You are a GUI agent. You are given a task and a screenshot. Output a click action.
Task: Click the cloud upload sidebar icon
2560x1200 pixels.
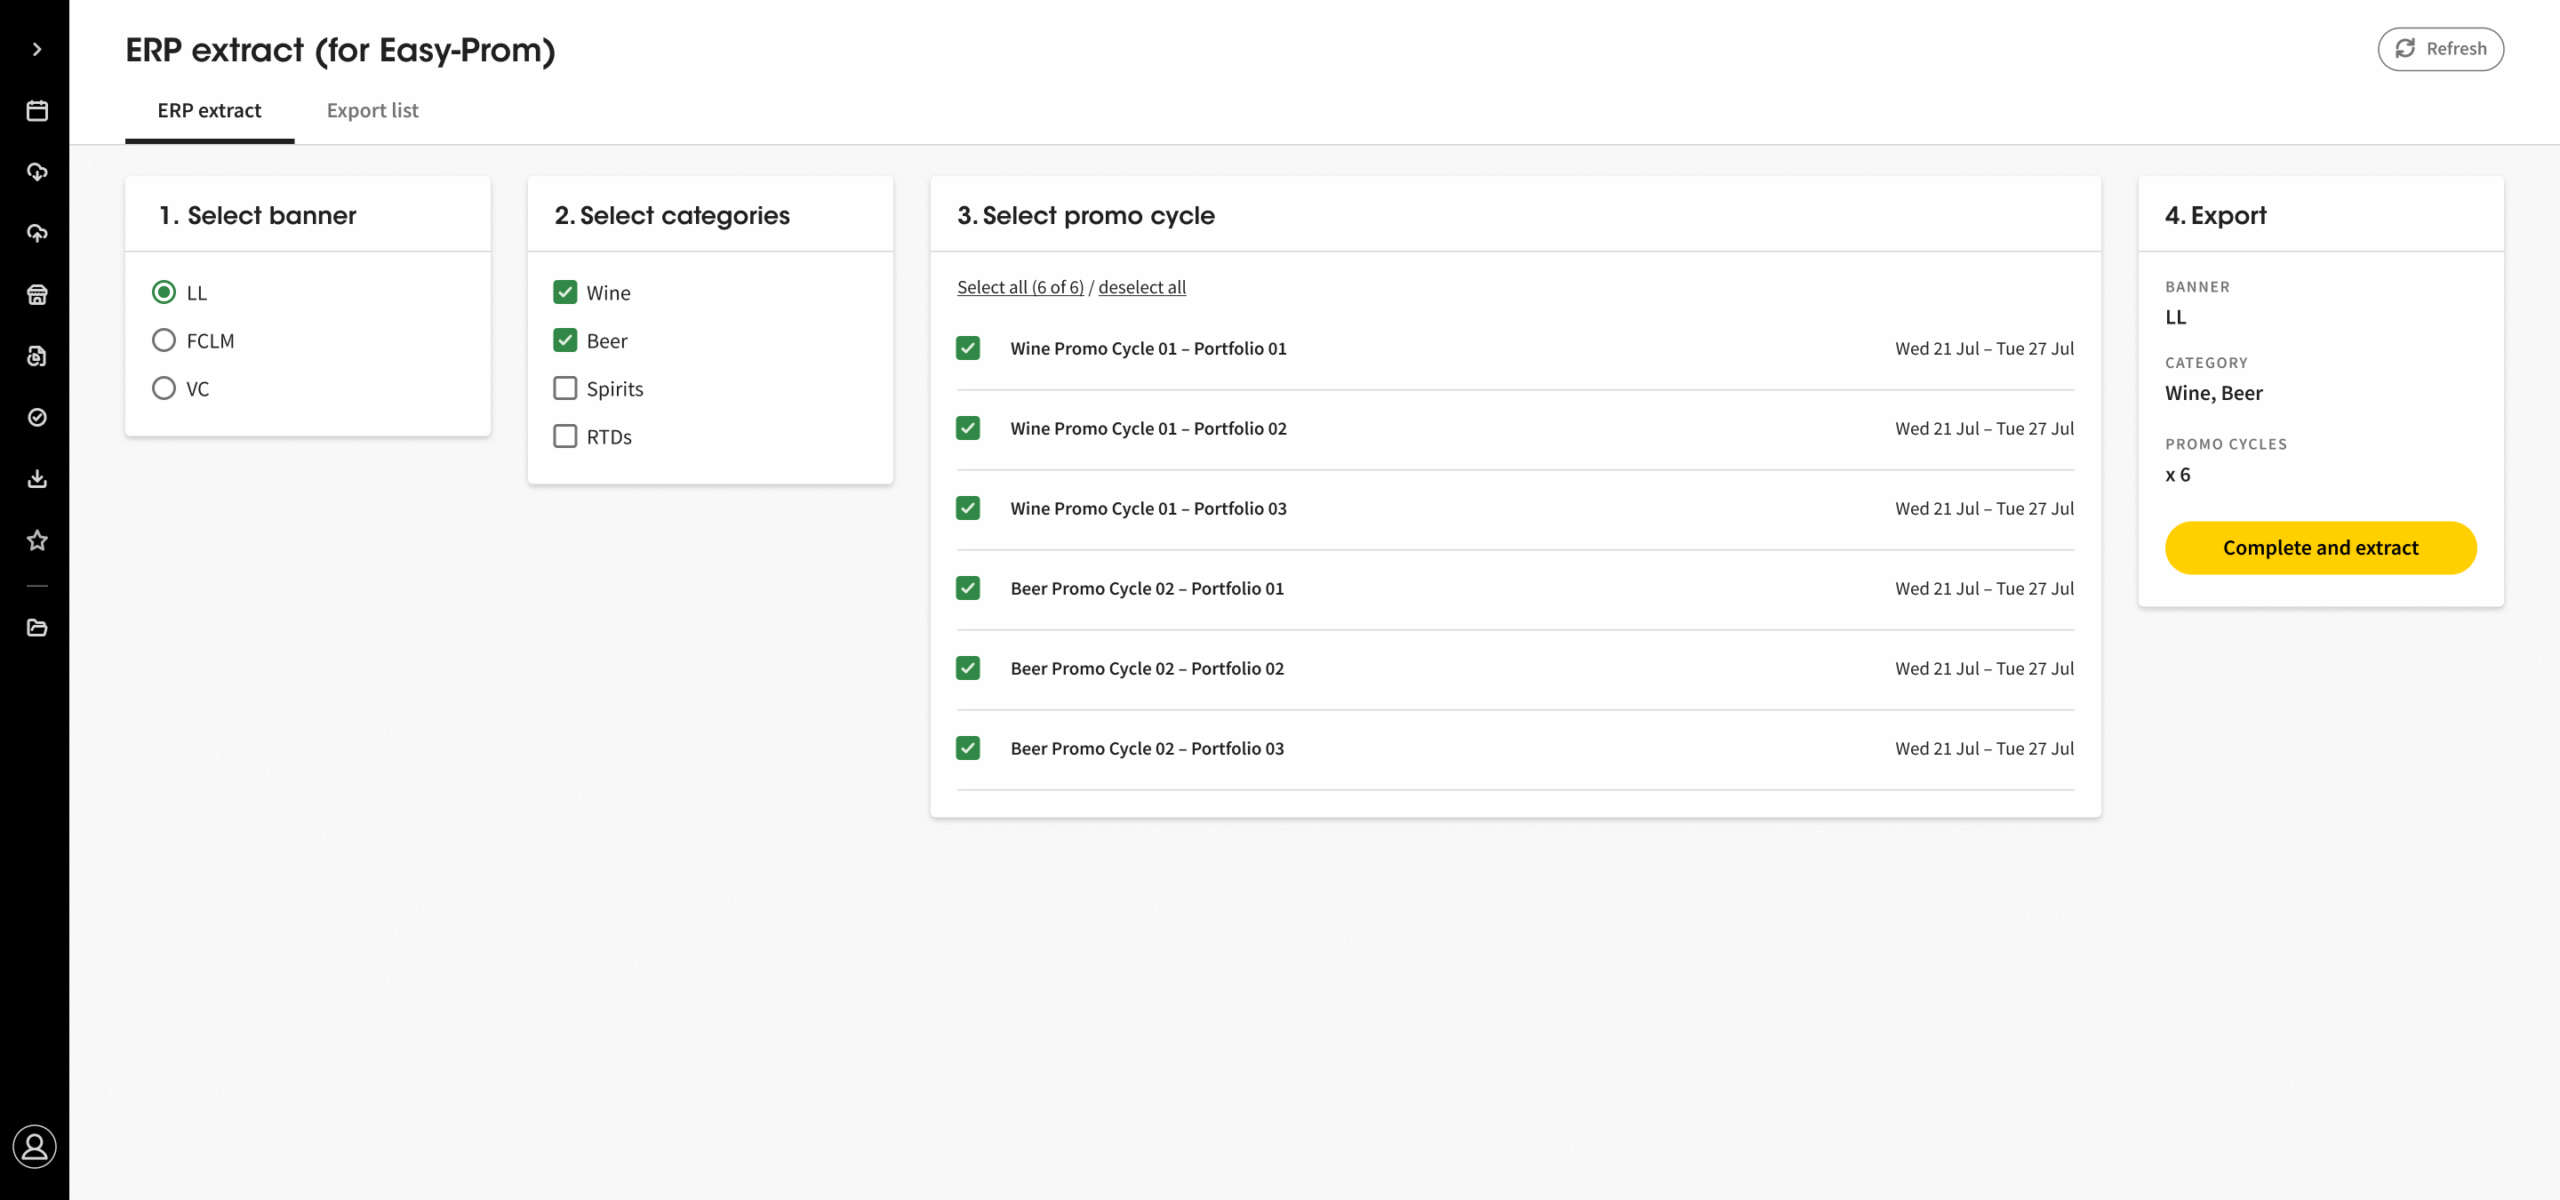coord(37,233)
